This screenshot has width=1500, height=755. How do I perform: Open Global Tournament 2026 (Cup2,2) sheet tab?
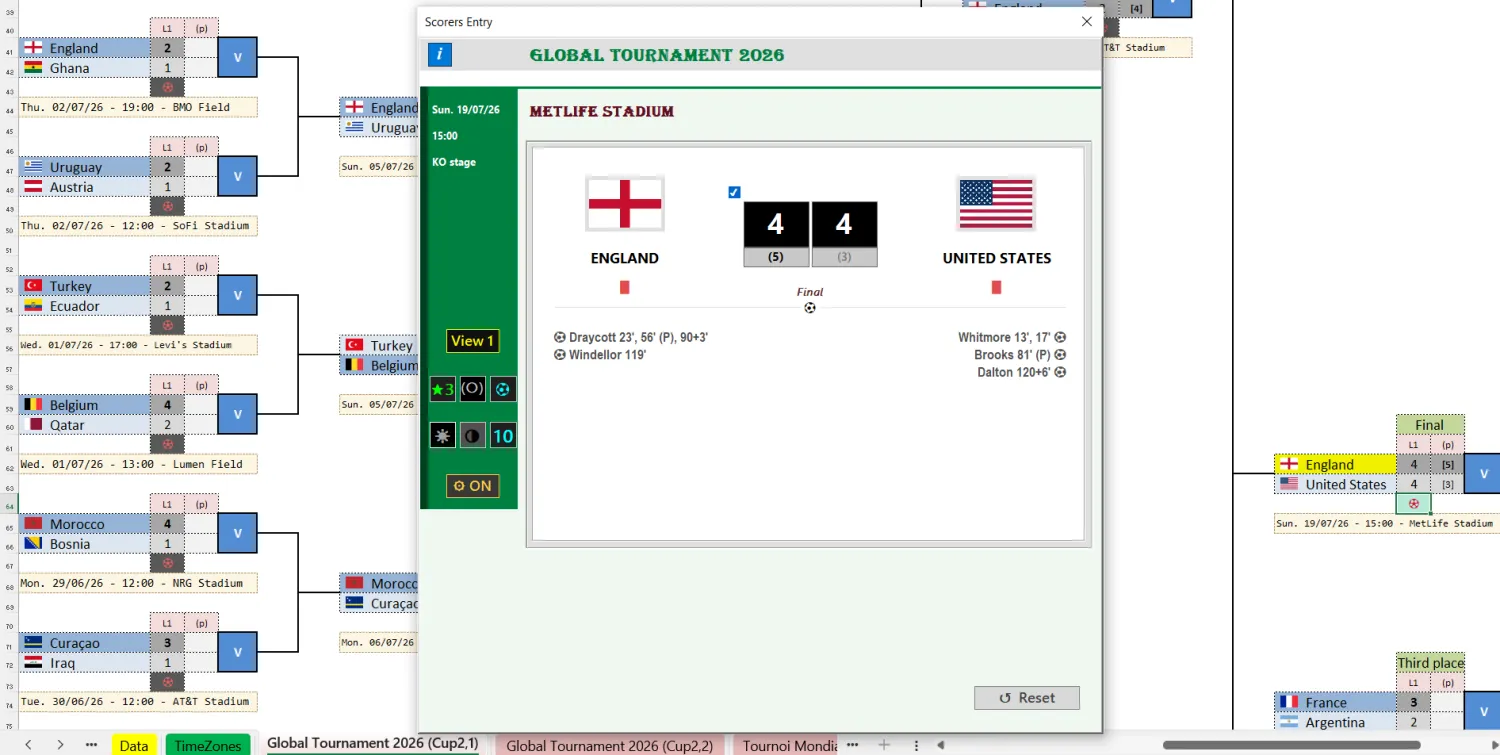coord(610,745)
